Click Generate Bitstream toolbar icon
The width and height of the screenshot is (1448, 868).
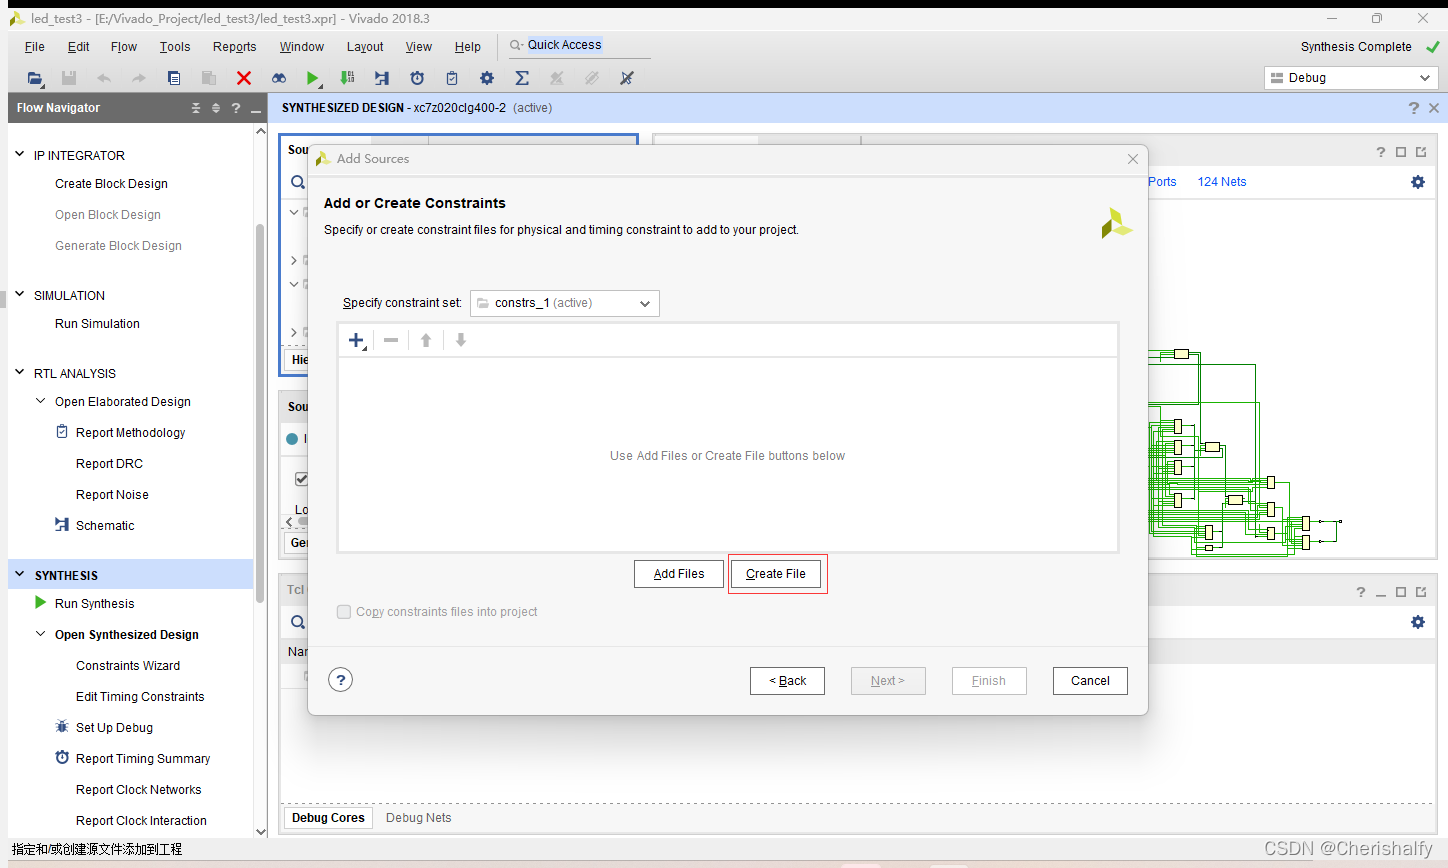coord(347,78)
